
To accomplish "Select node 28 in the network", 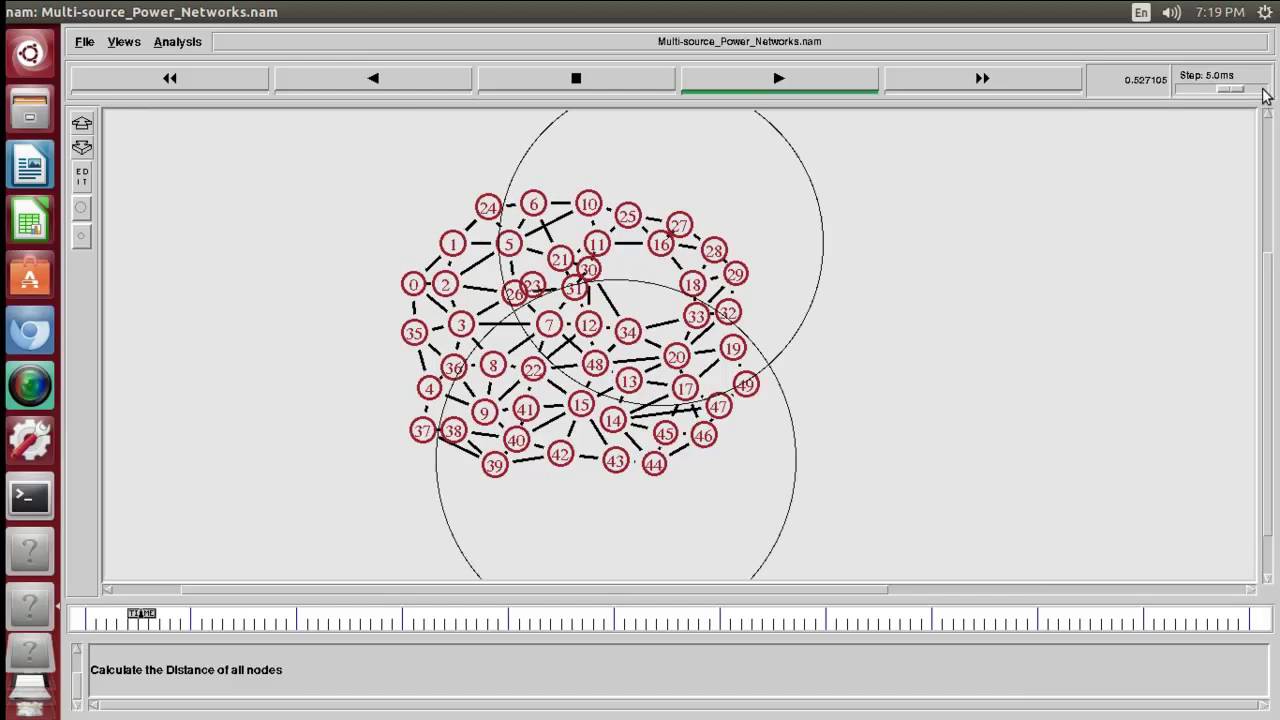I will pyautogui.click(x=713, y=250).
